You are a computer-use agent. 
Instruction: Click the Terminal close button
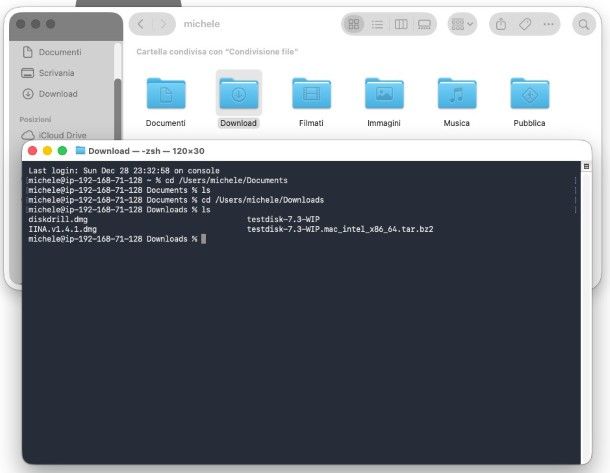pos(33,151)
